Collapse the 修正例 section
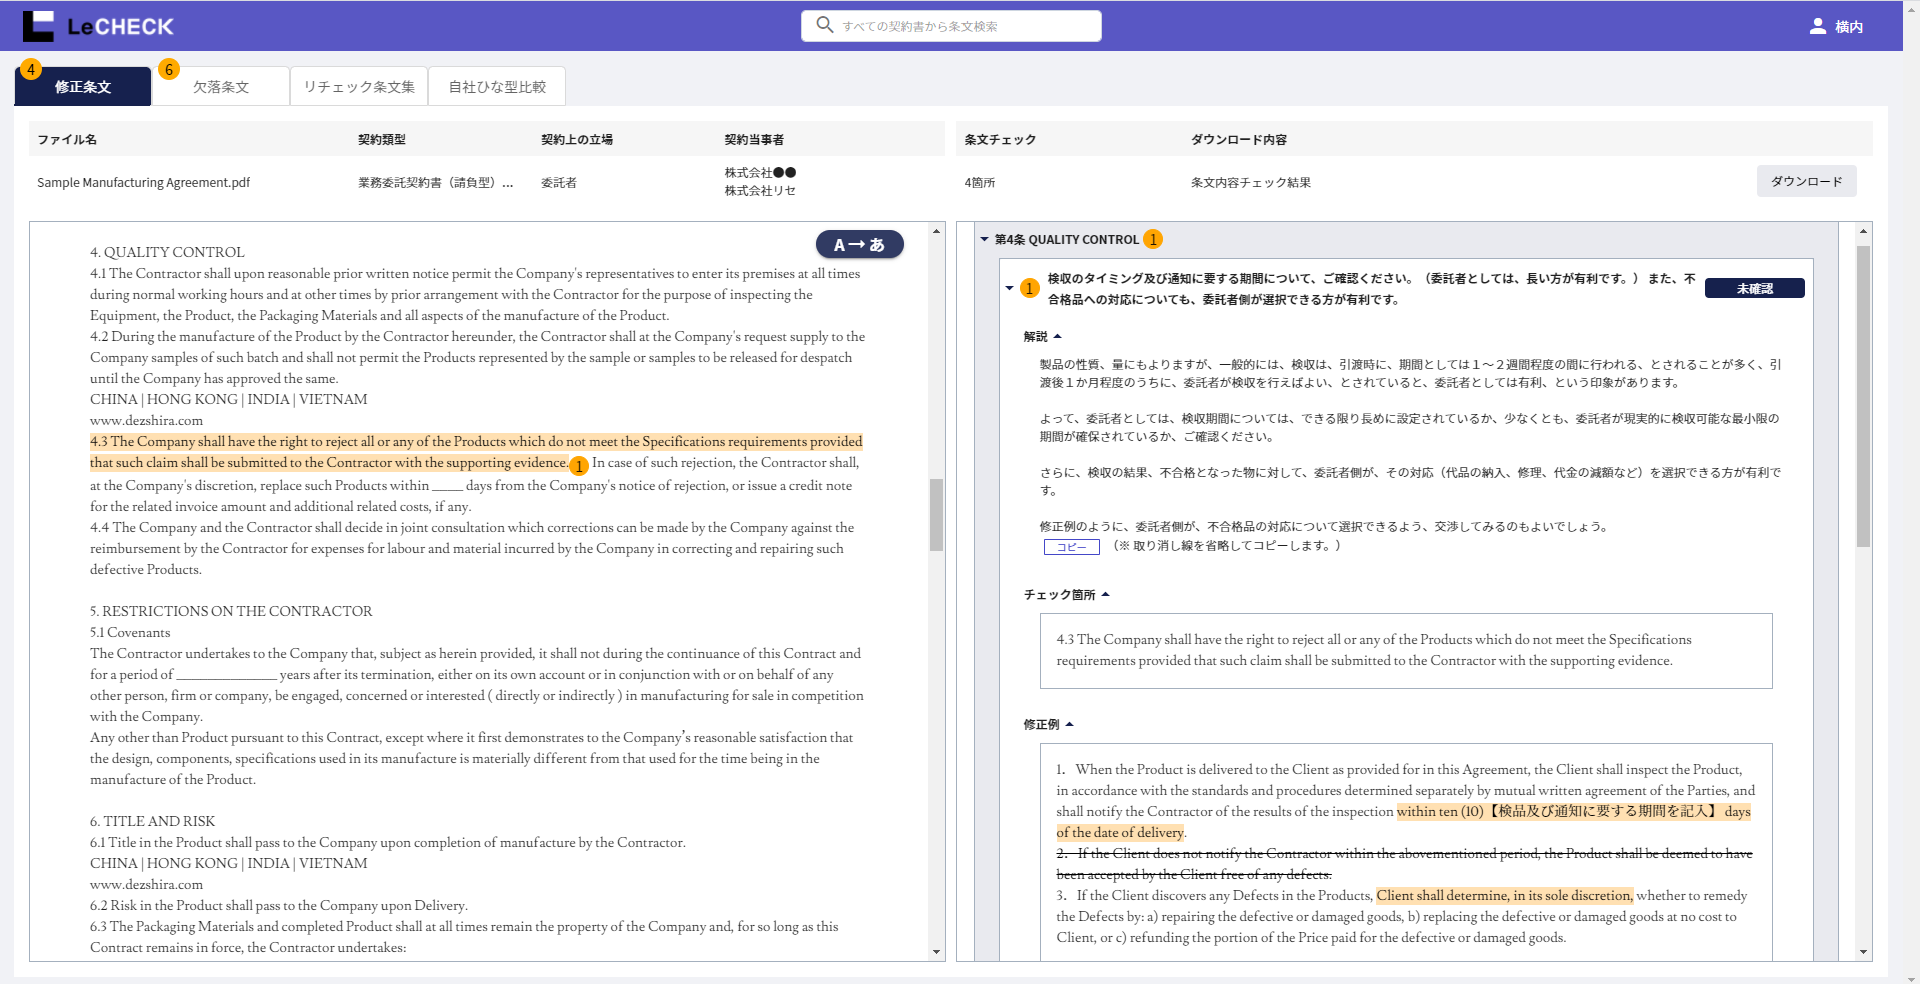 pos(1069,724)
